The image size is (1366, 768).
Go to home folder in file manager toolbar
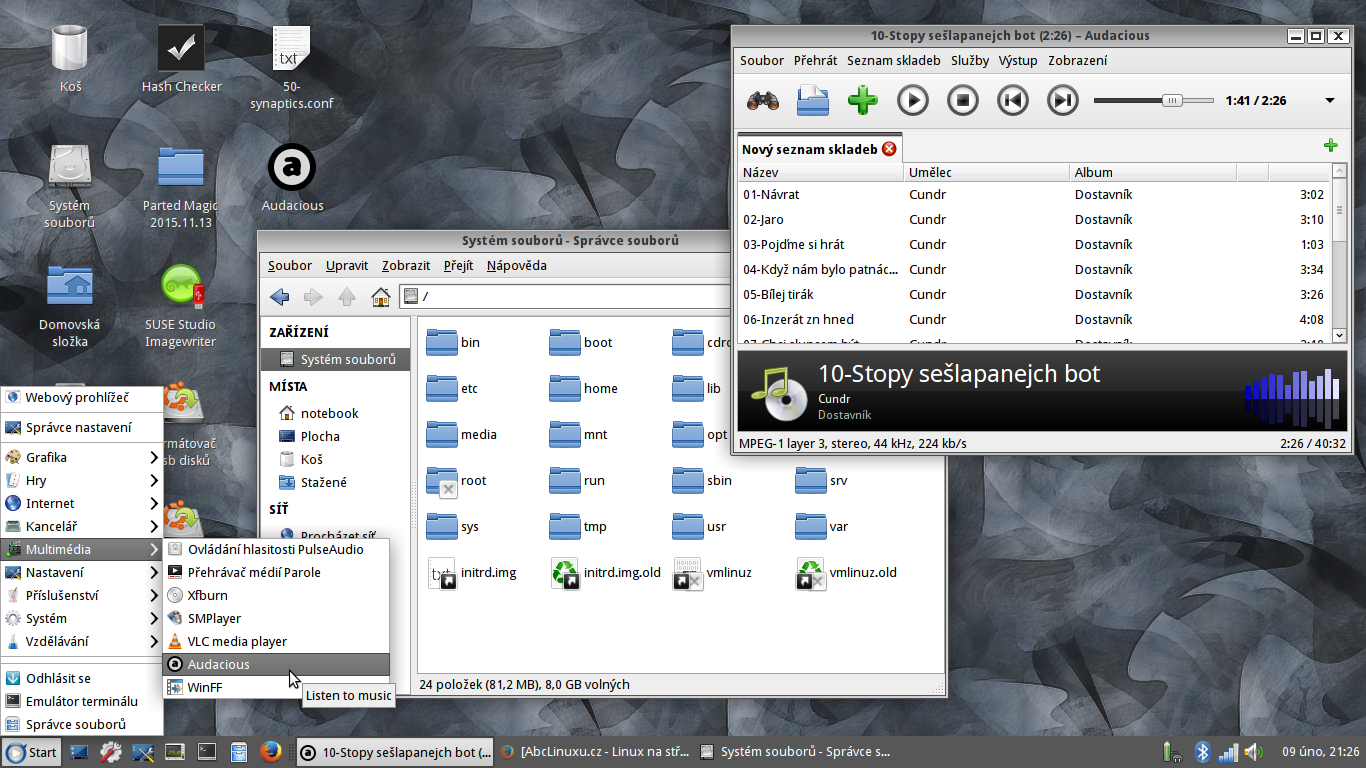[x=380, y=296]
